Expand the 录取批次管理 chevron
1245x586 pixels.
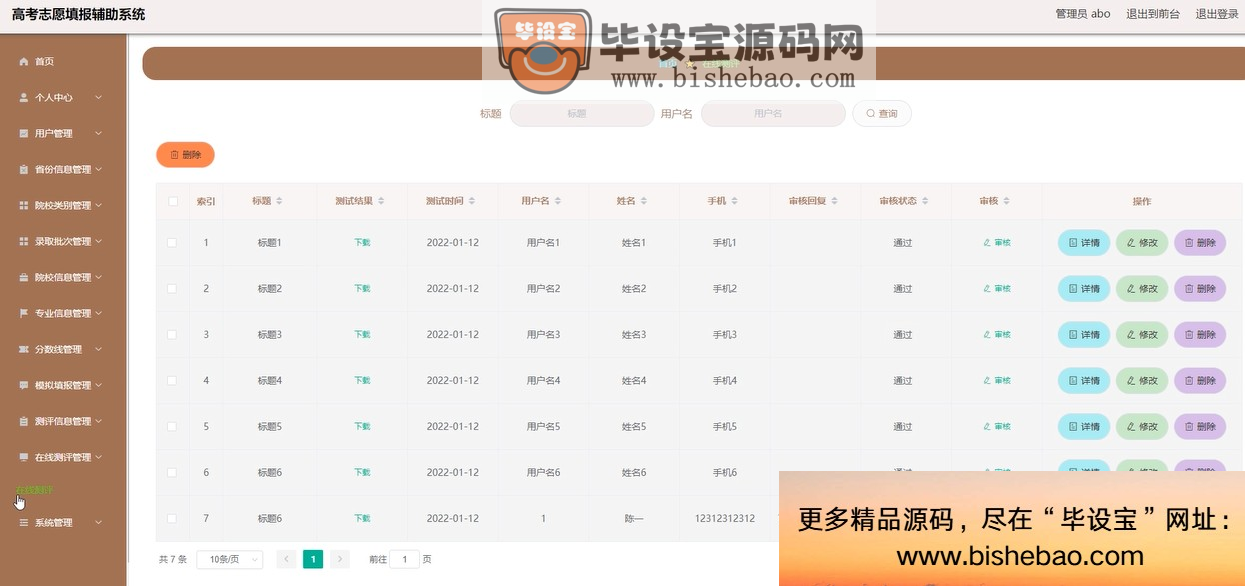click(x=99, y=242)
